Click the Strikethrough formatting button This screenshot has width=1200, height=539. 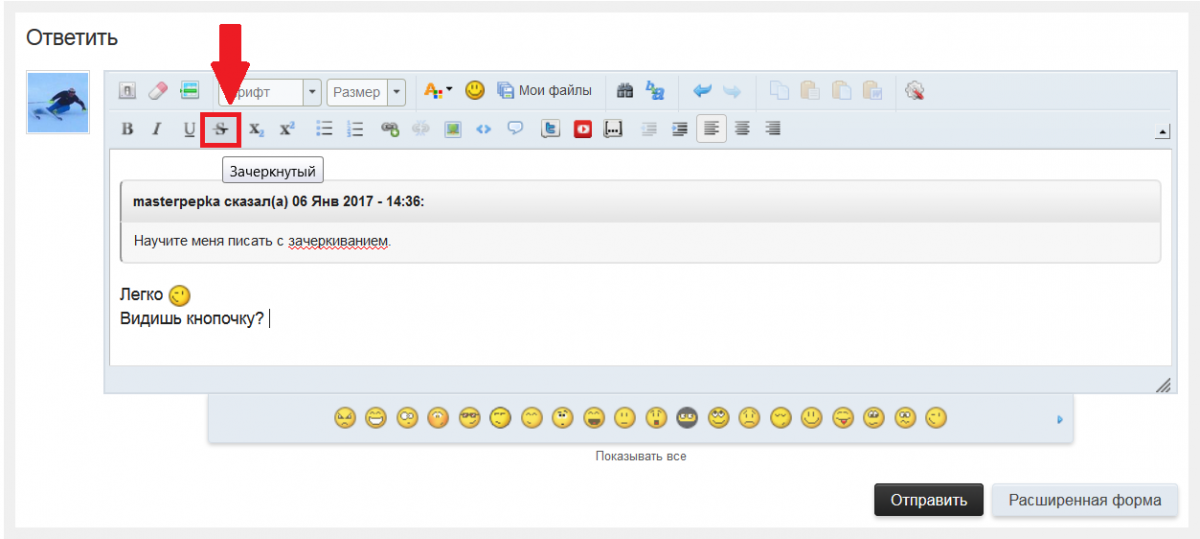pos(221,129)
